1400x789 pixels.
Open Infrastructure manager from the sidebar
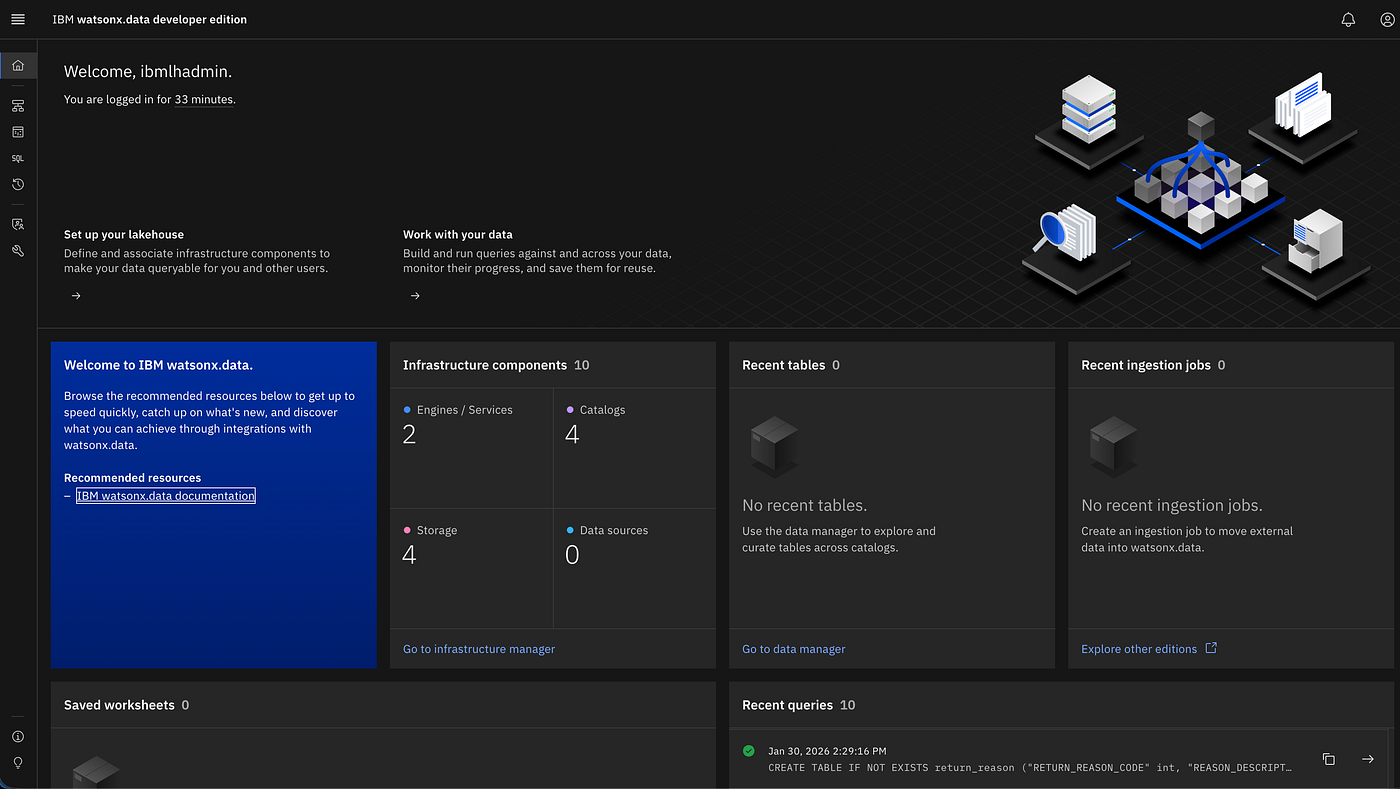(18, 106)
